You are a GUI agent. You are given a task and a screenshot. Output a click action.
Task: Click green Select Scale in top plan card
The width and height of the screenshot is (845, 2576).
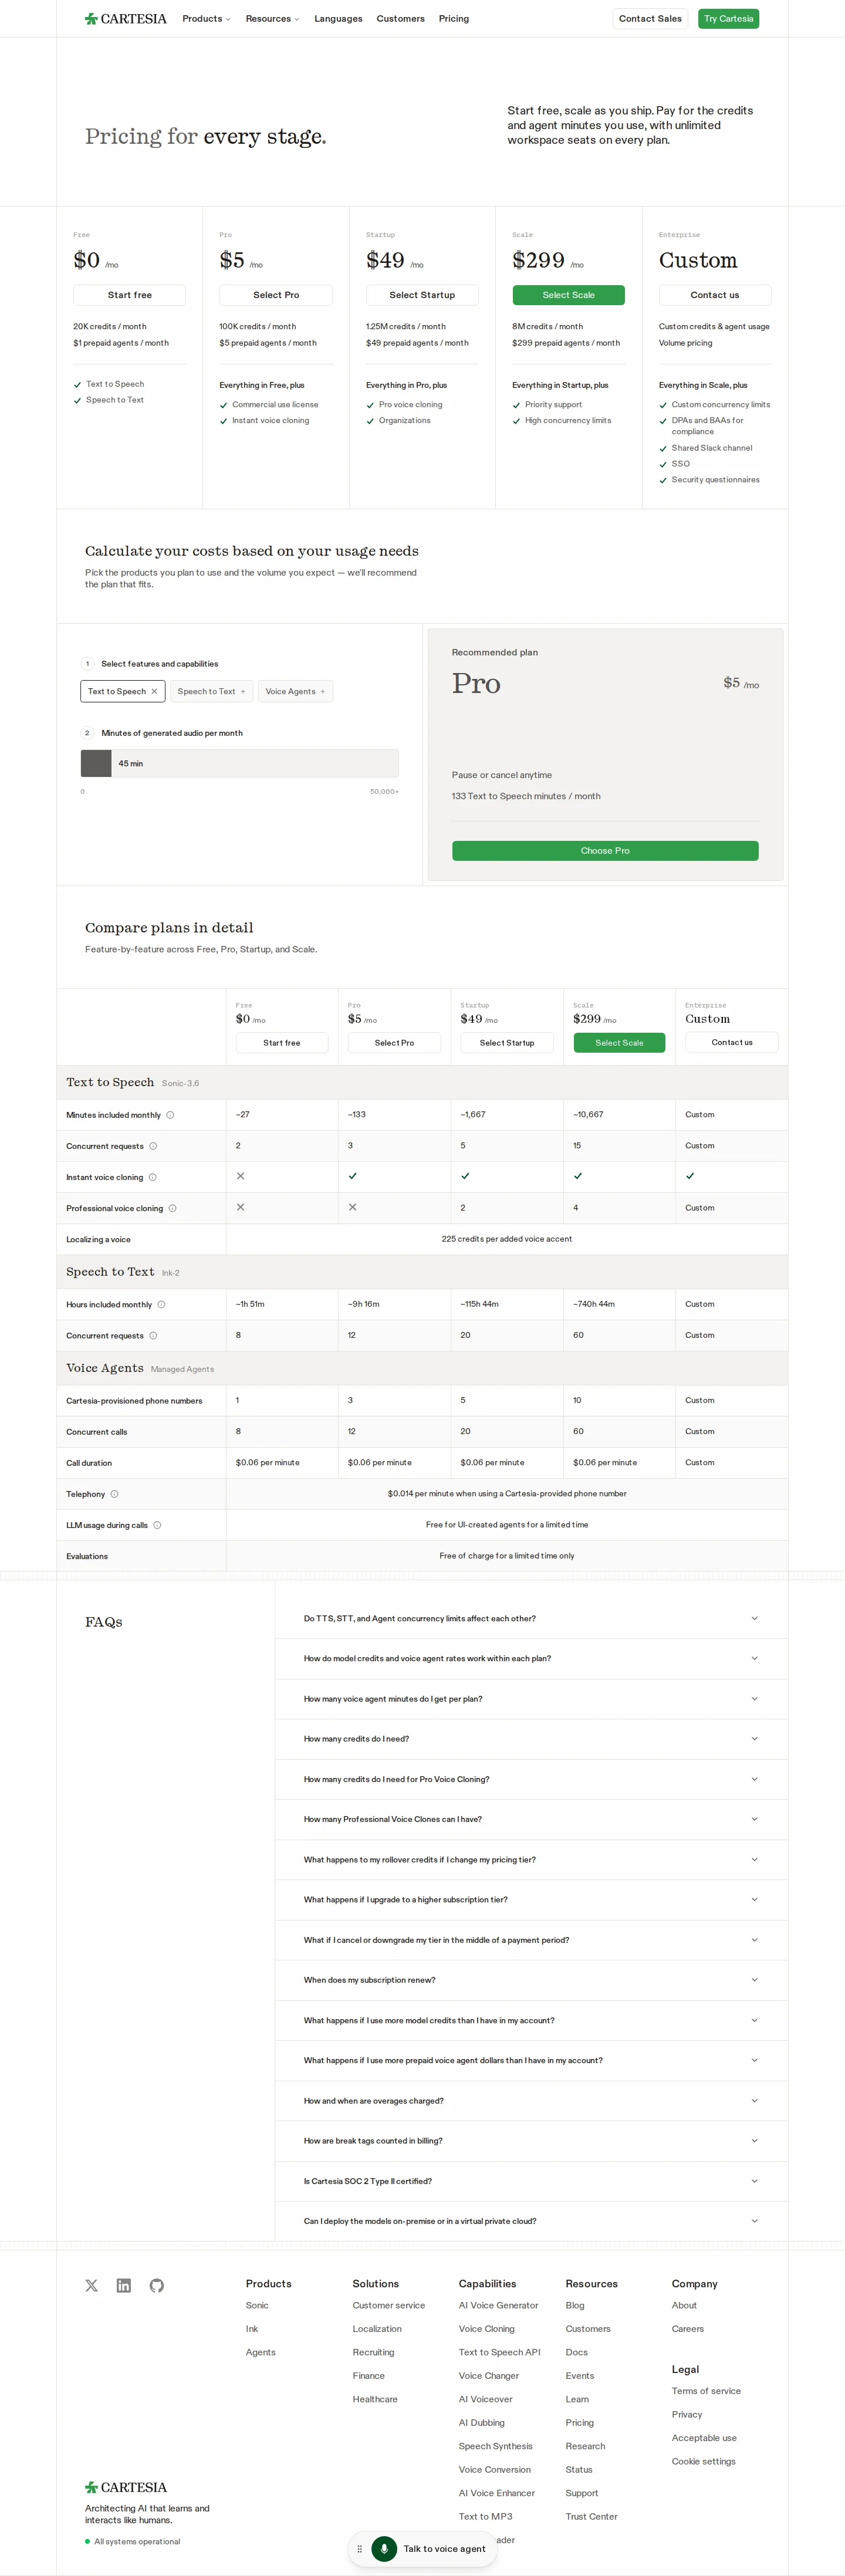click(x=569, y=295)
